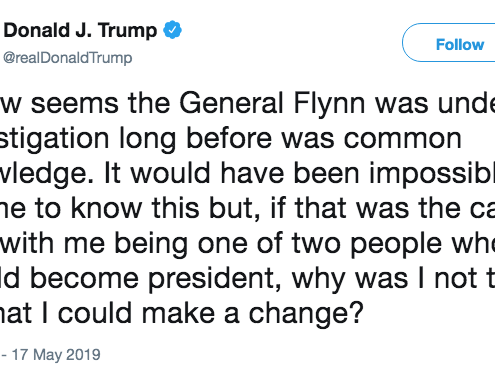
Task: Open the Donald J. Trump profile name
Action: click(x=80, y=30)
